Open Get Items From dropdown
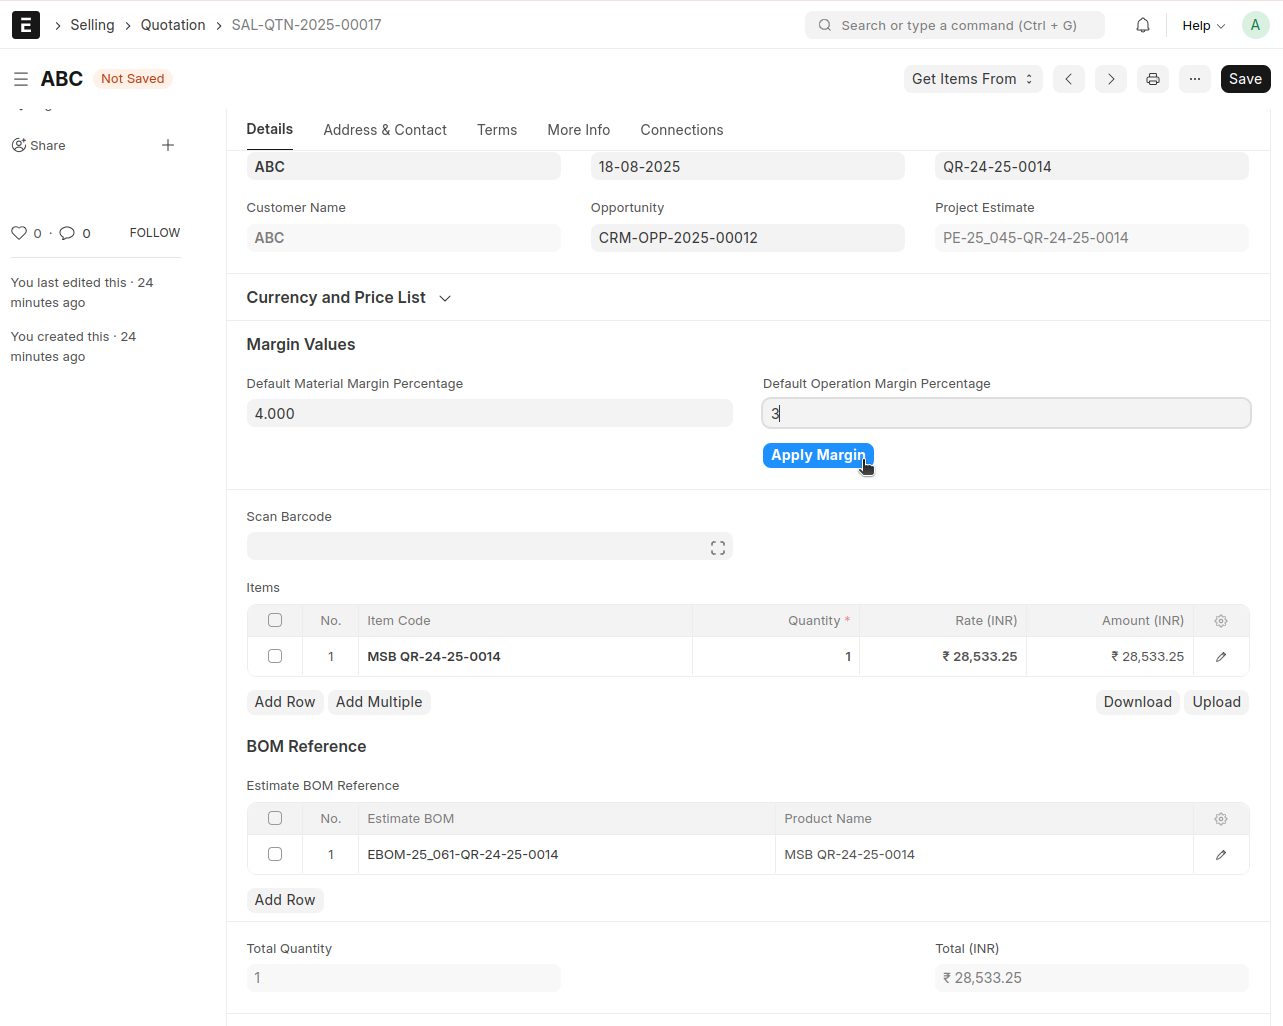The image size is (1283, 1026). click(x=972, y=79)
